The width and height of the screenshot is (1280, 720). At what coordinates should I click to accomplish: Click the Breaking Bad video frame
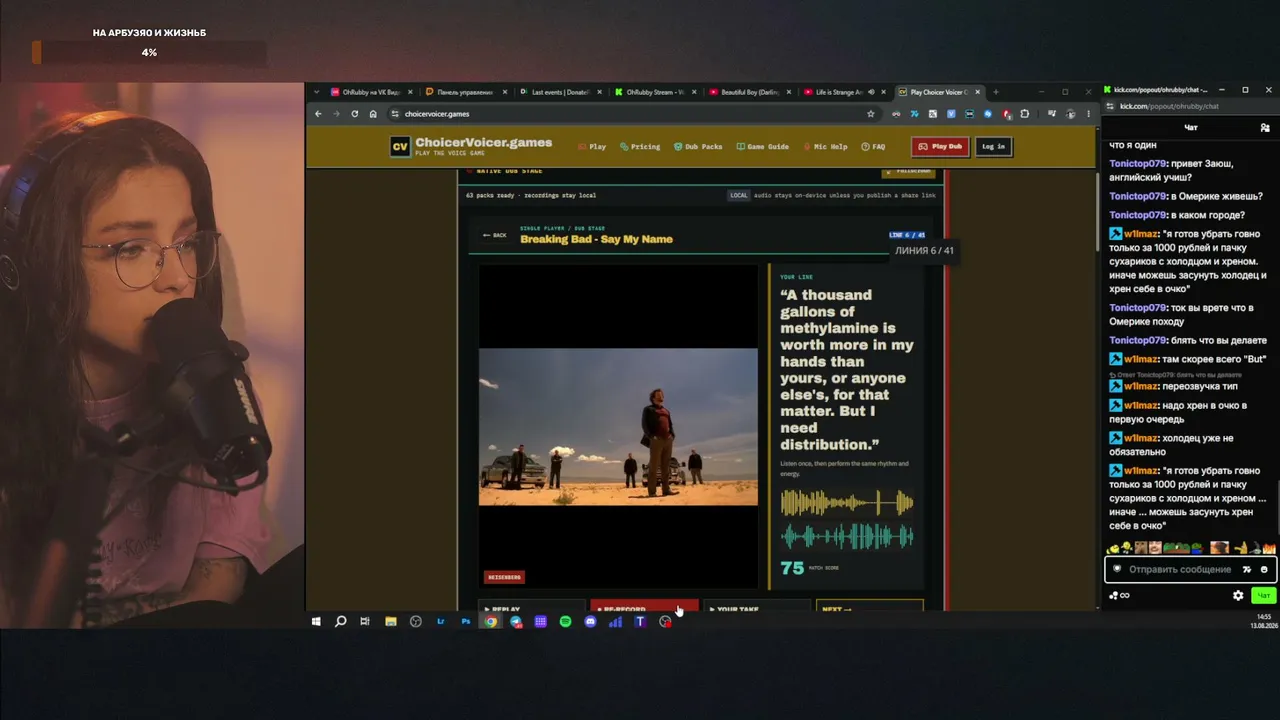click(618, 427)
